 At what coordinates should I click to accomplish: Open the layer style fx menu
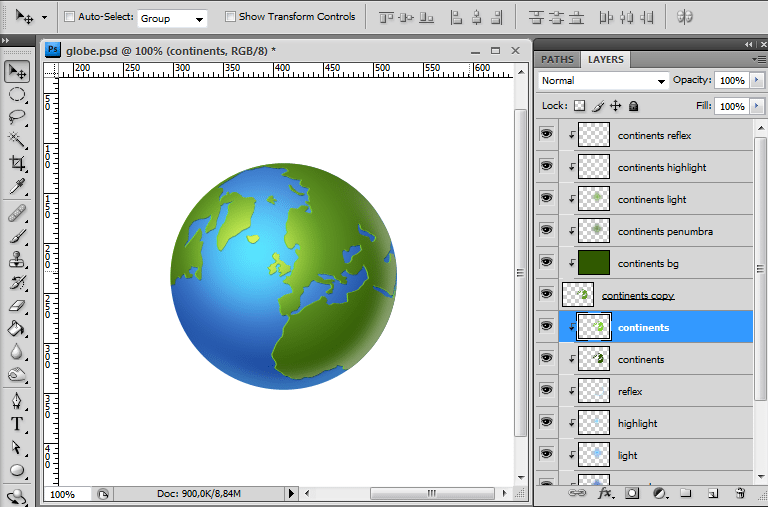(605, 493)
